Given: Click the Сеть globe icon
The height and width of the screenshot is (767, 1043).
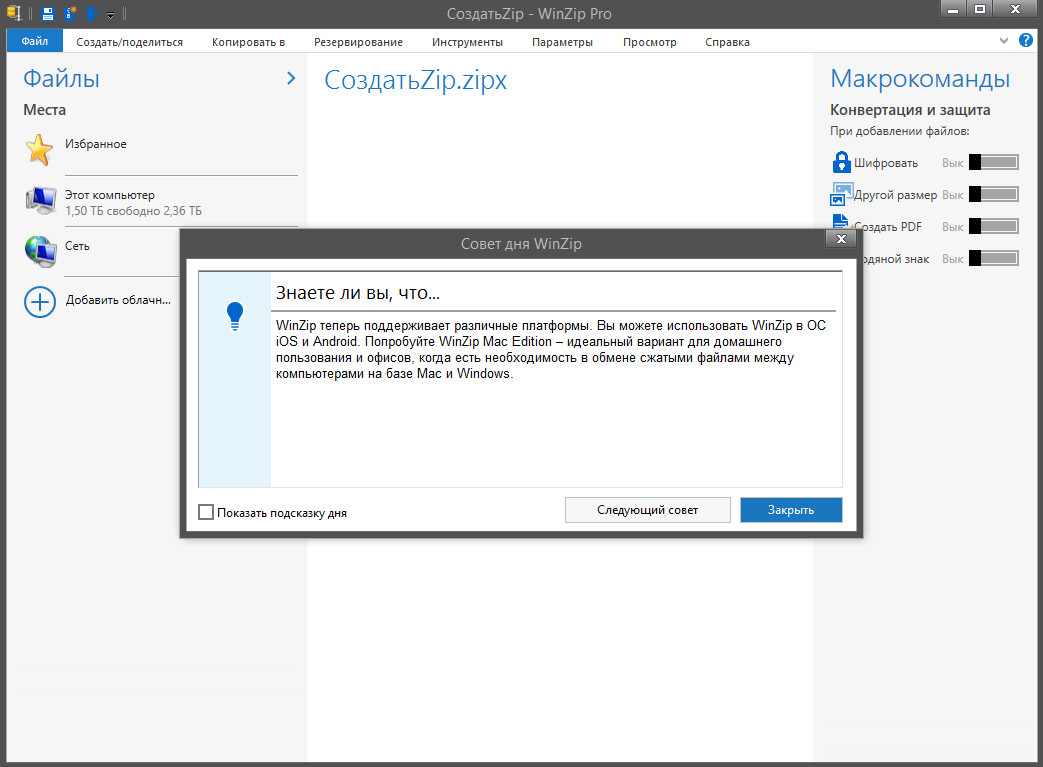Looking at the screenshot, I should point(41,251).
